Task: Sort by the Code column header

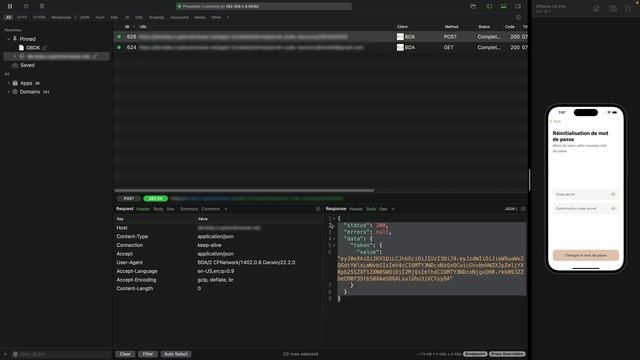Action: [x=510, y=27]
